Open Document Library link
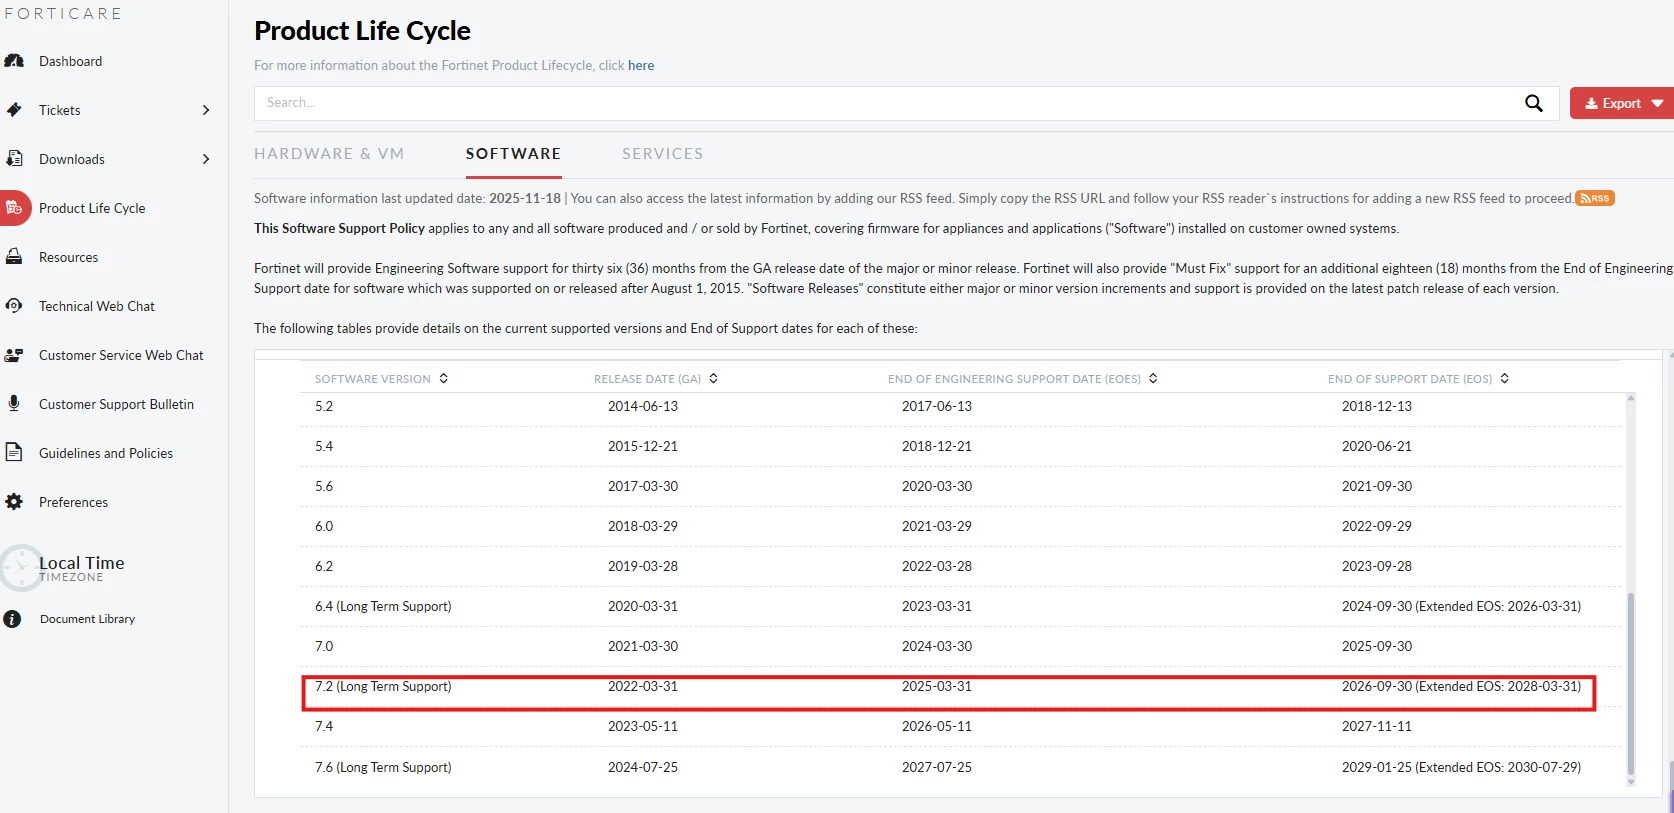This screenshot has height=813, width=1674. (87, 619)
